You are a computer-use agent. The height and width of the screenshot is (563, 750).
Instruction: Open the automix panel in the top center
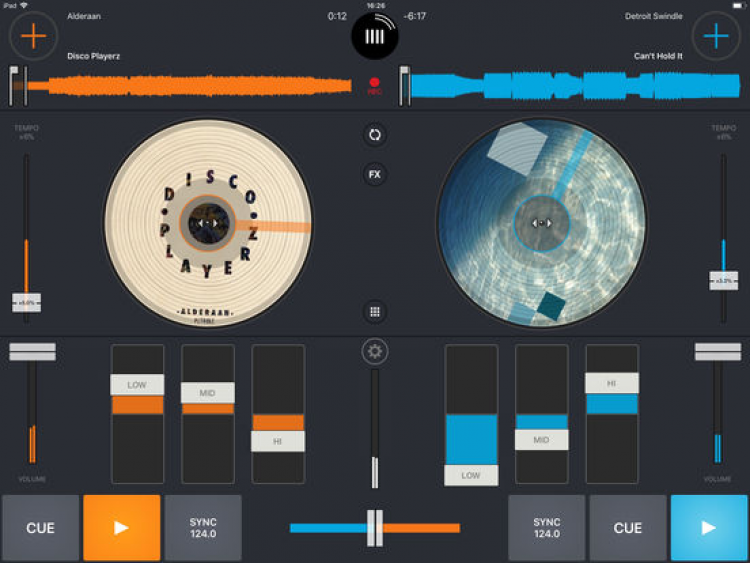(375, 36)
